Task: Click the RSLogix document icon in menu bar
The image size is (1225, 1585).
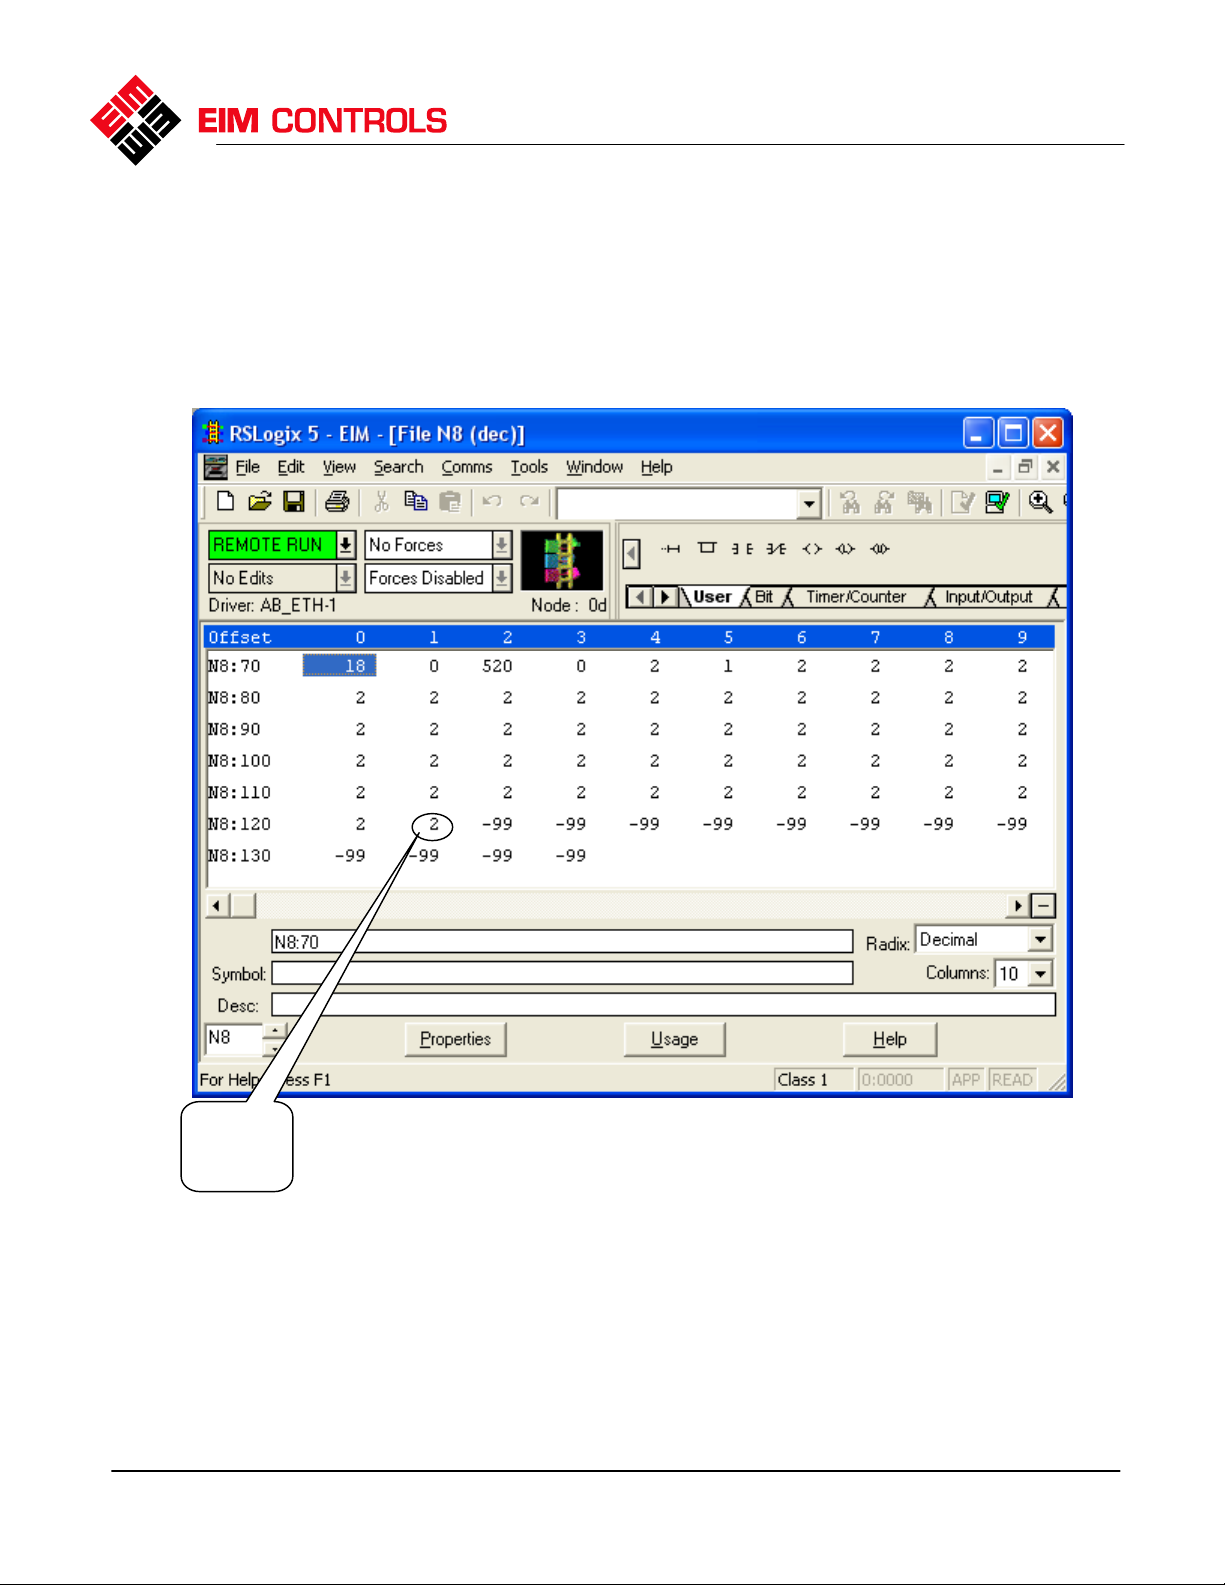Action: [215, 467]
